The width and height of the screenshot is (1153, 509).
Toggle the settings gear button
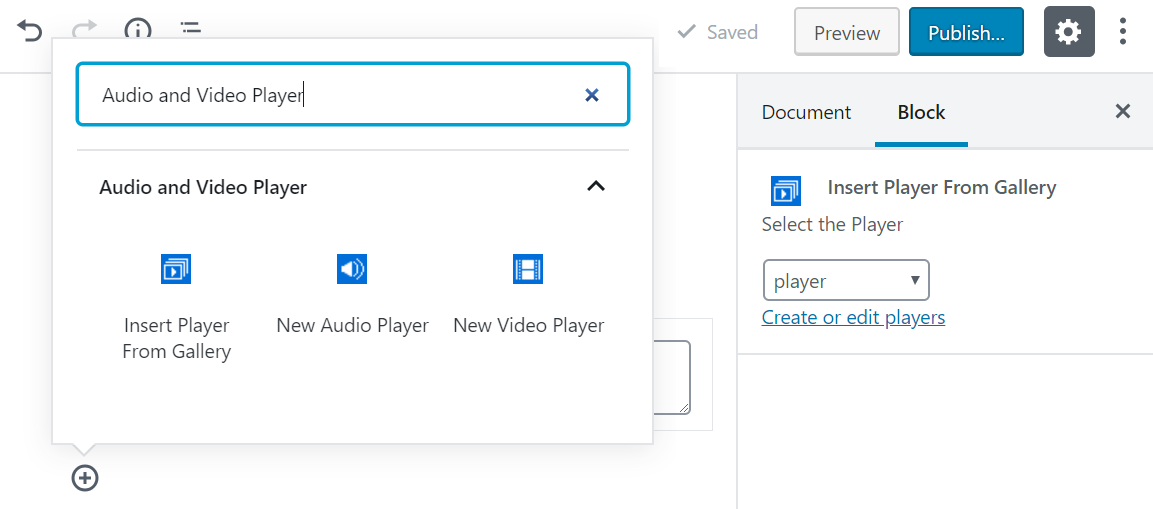(1069, 32)
